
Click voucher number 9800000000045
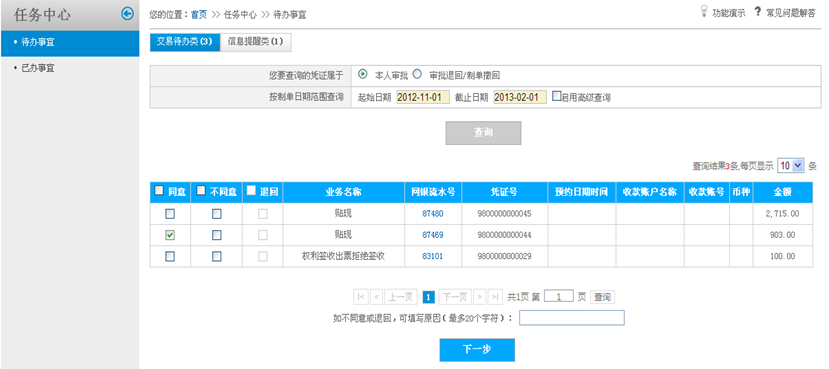pos(504,214)
